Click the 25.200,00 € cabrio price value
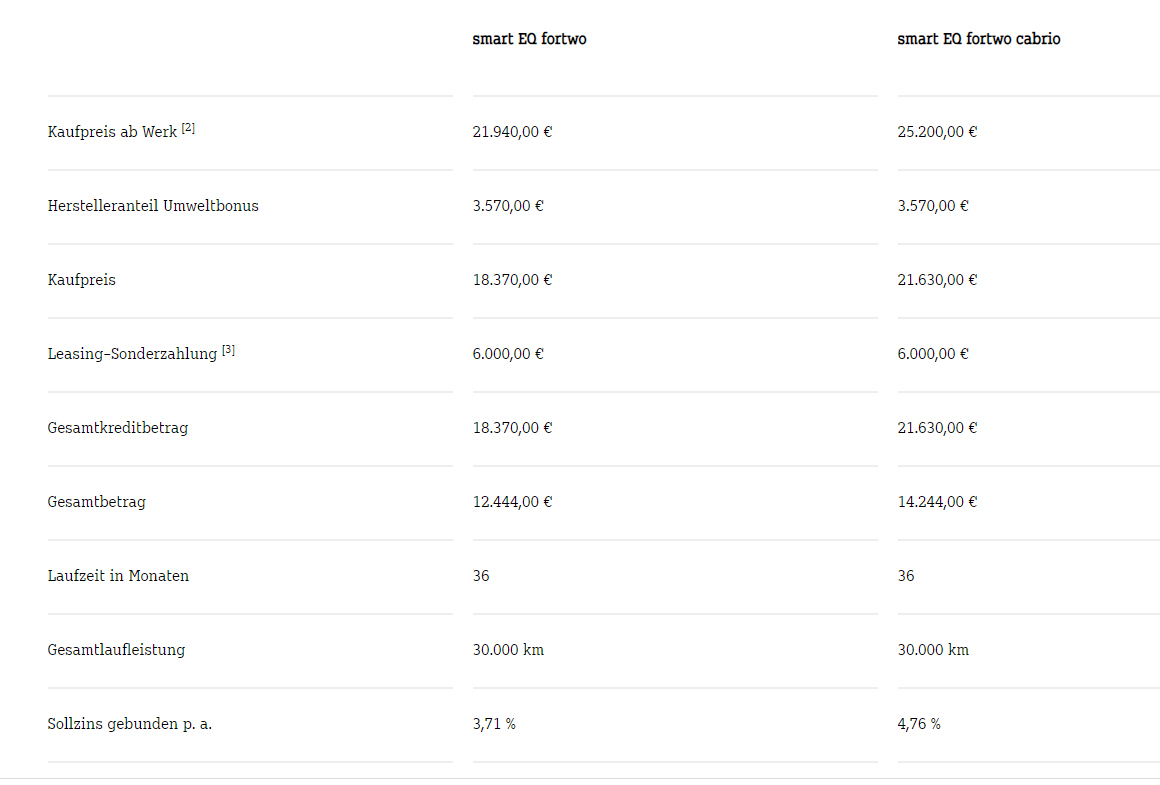1160x785 pixels. (x=937, y=132)
